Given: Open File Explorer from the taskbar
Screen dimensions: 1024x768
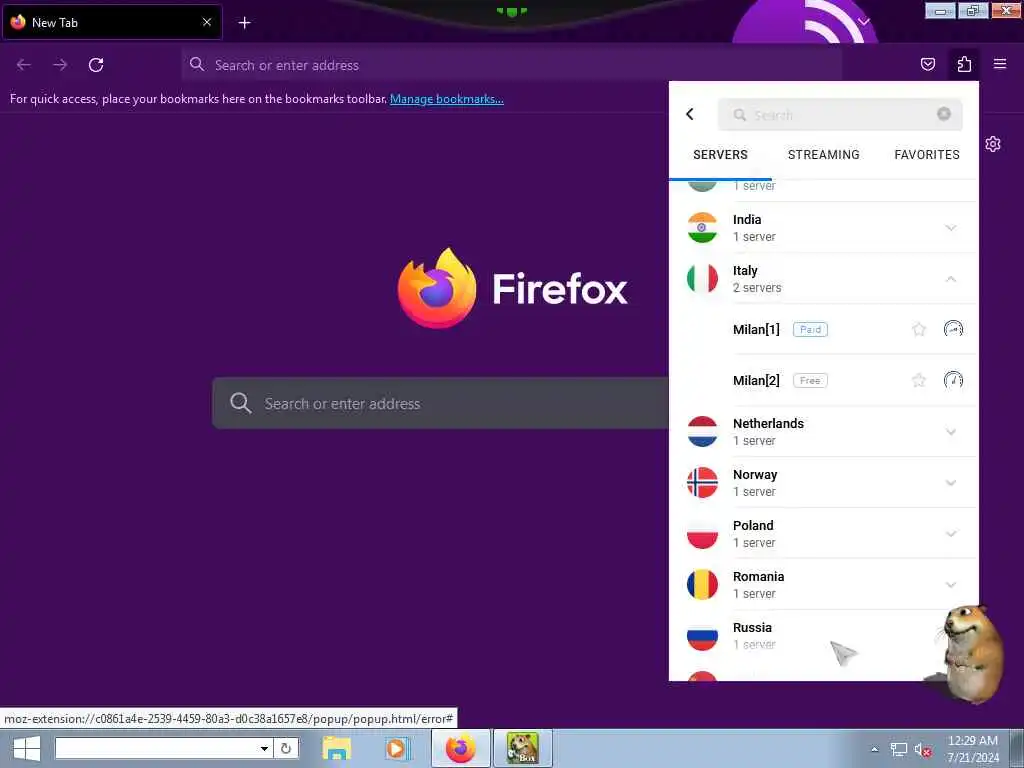Looking at the screenshot, I should (x=336, y=748).
